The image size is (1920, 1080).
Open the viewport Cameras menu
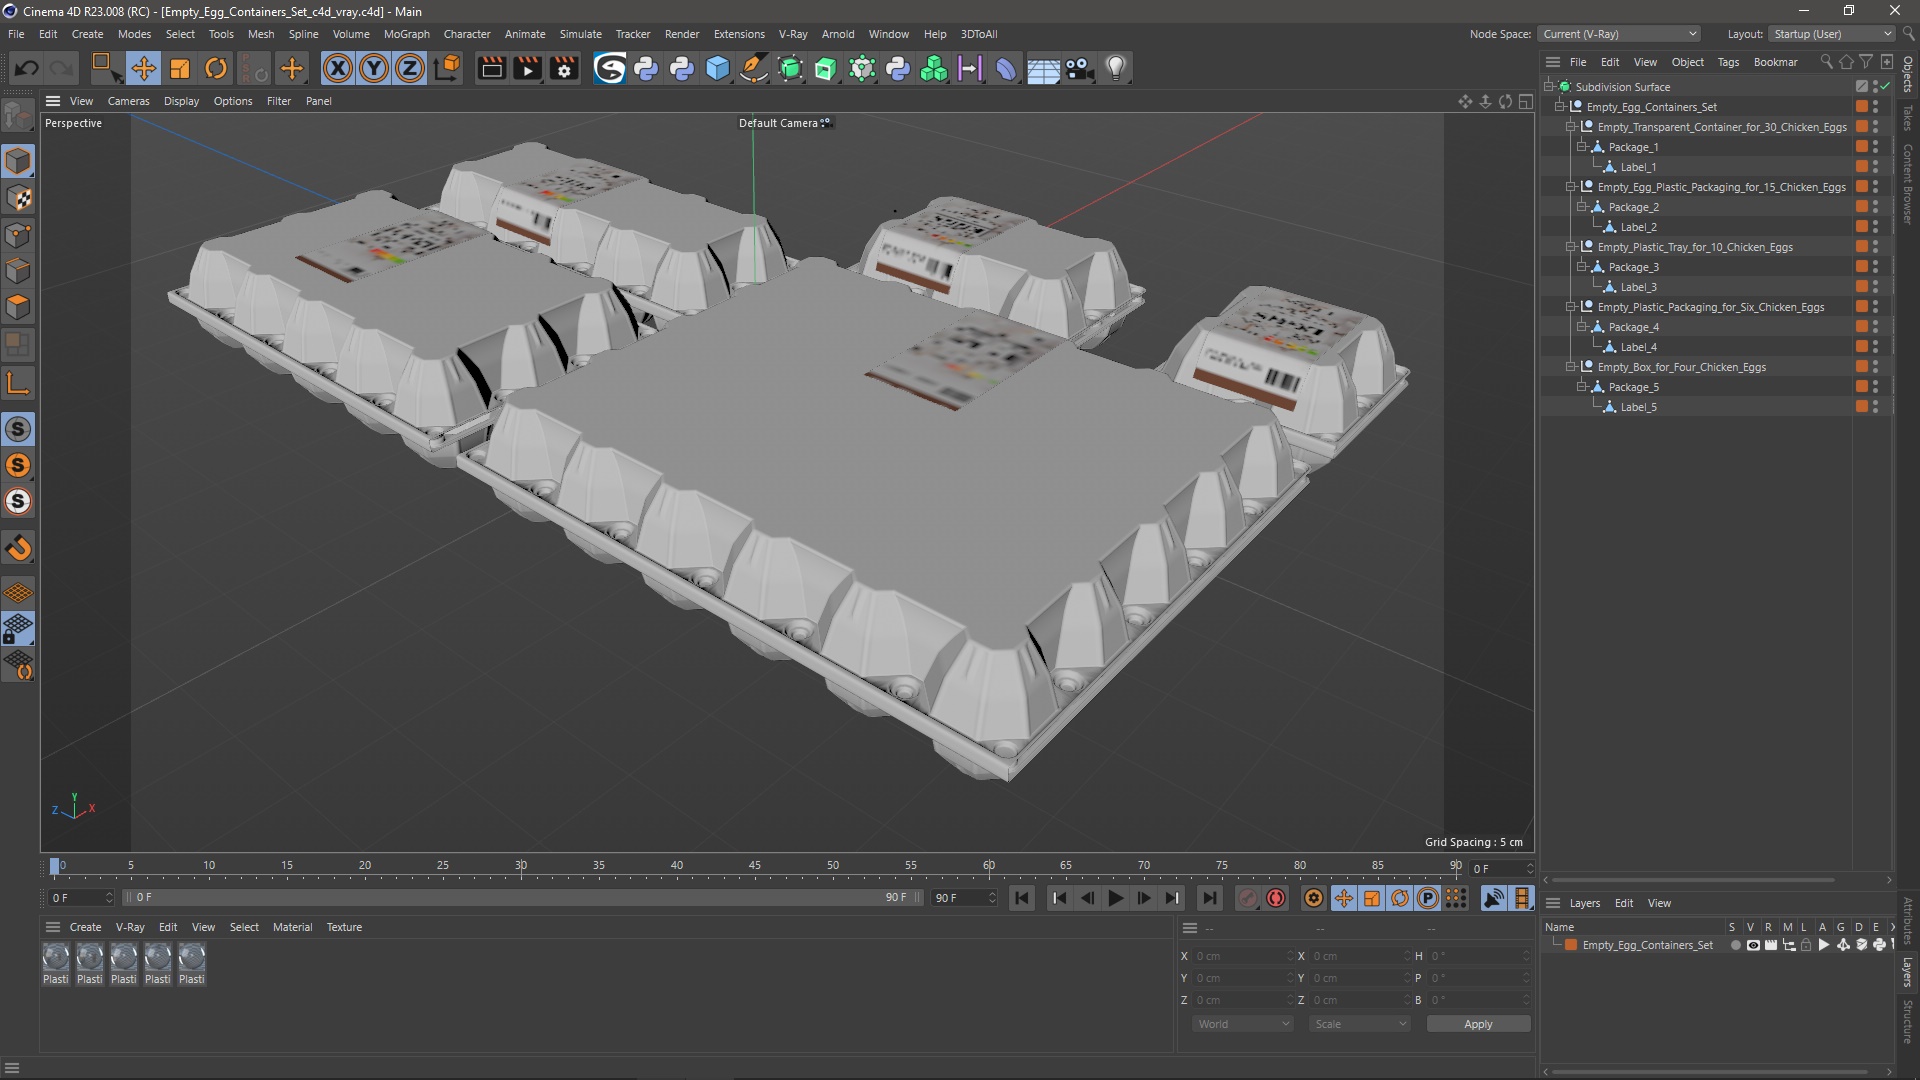pyautogui.click(x=128, y=101)
